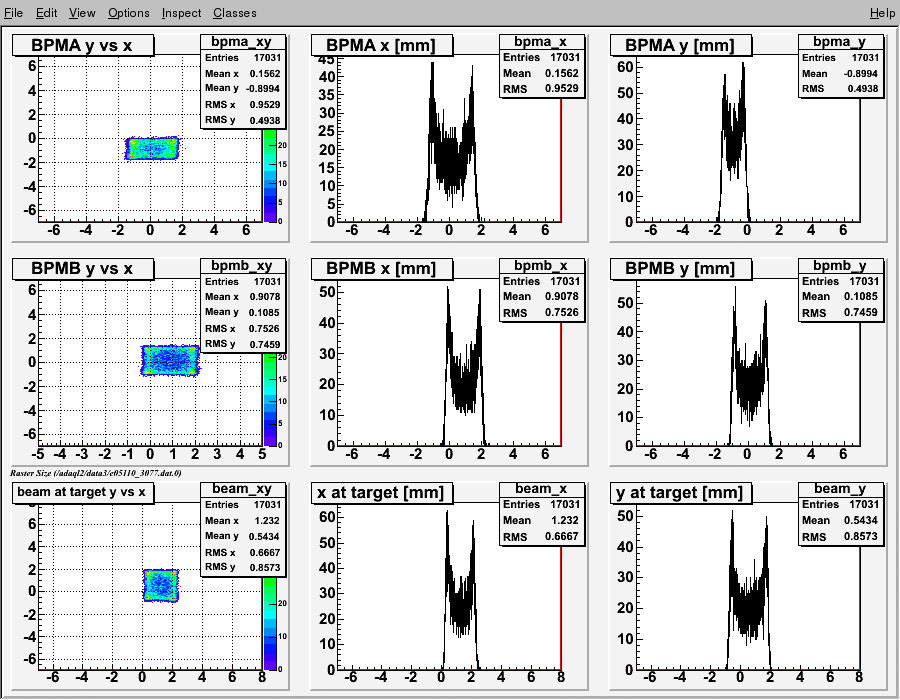
Task: Click the BPMA y histogram curve
Action: (x=734, y=149)
